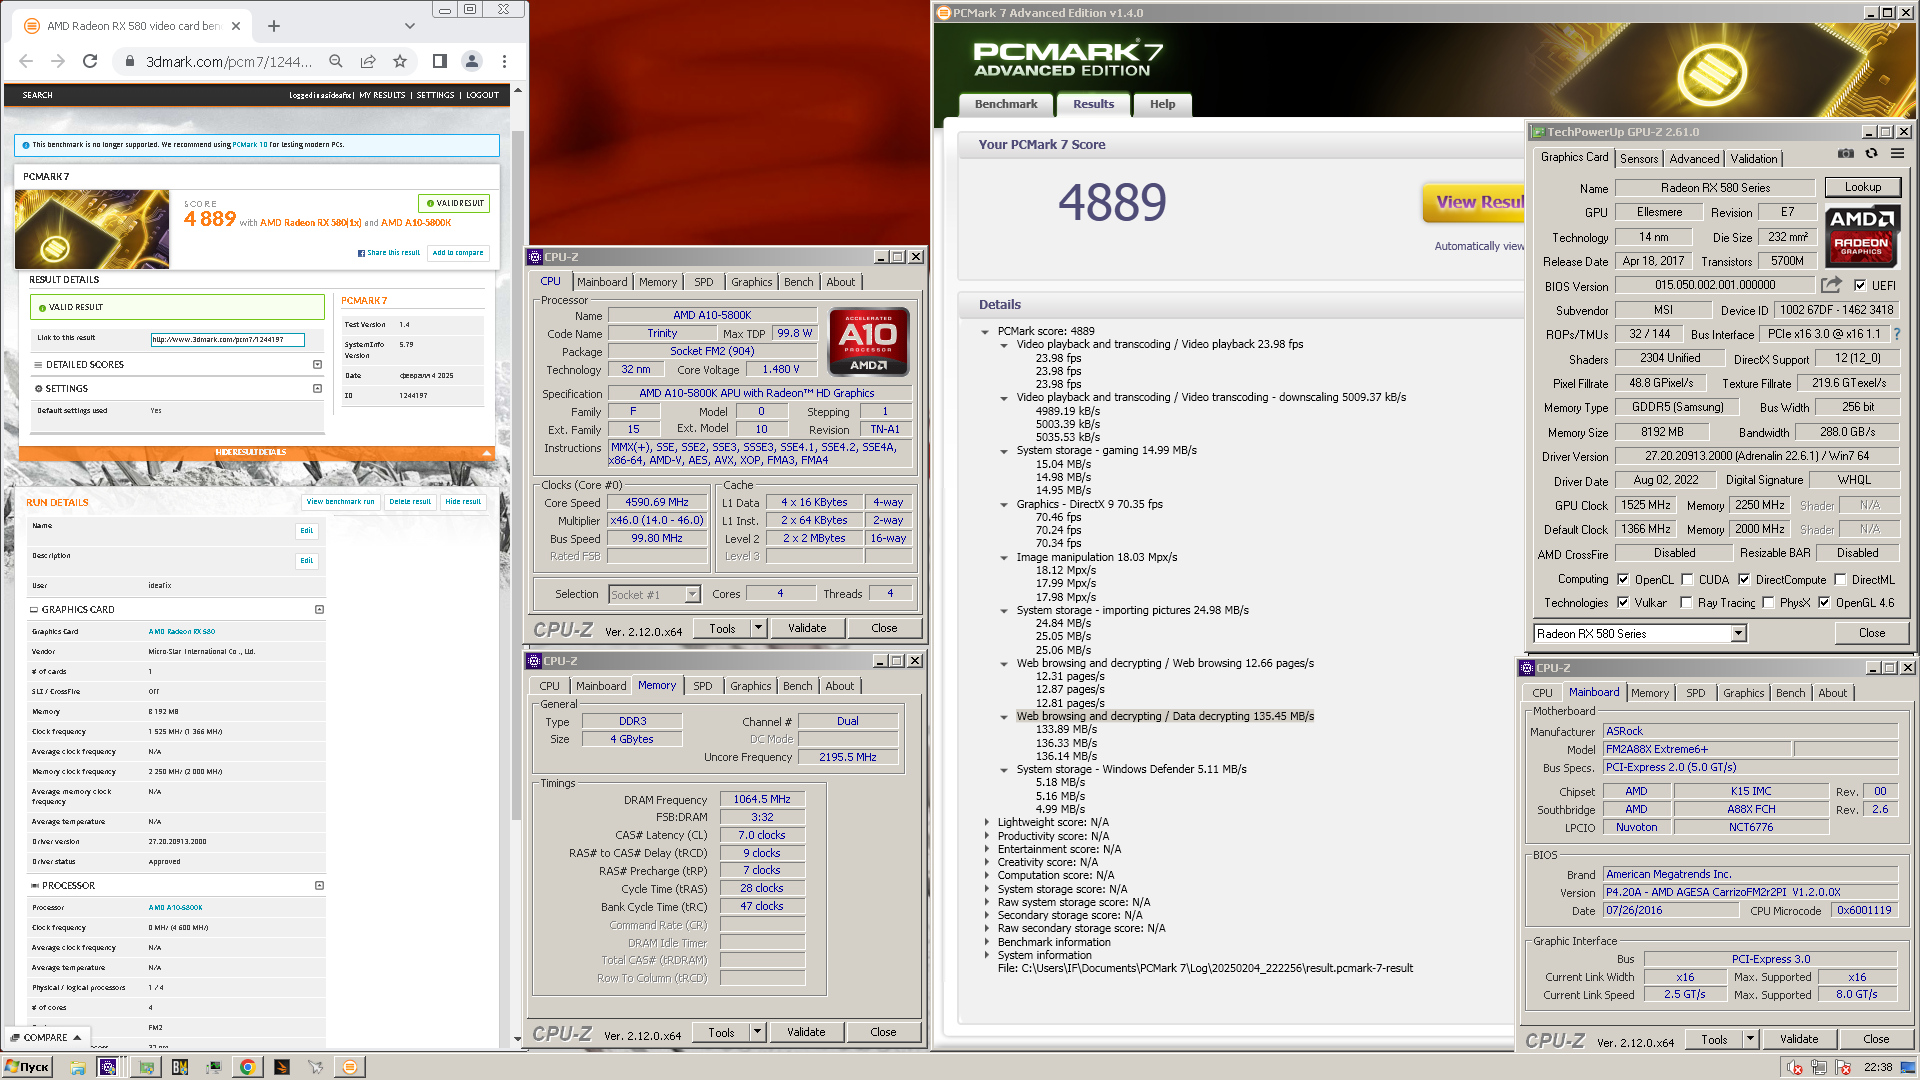The image size is (1920, 1080).
Task: Collapse the Graphics - DirectX 9 result node
Action: (1004, 505)
